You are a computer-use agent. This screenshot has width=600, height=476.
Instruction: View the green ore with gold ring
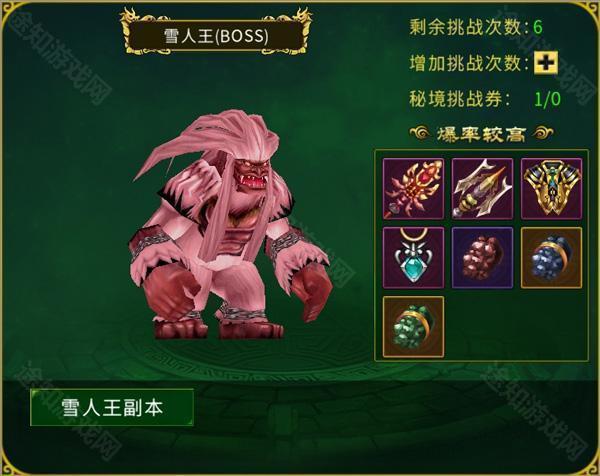tap(414, 327)
